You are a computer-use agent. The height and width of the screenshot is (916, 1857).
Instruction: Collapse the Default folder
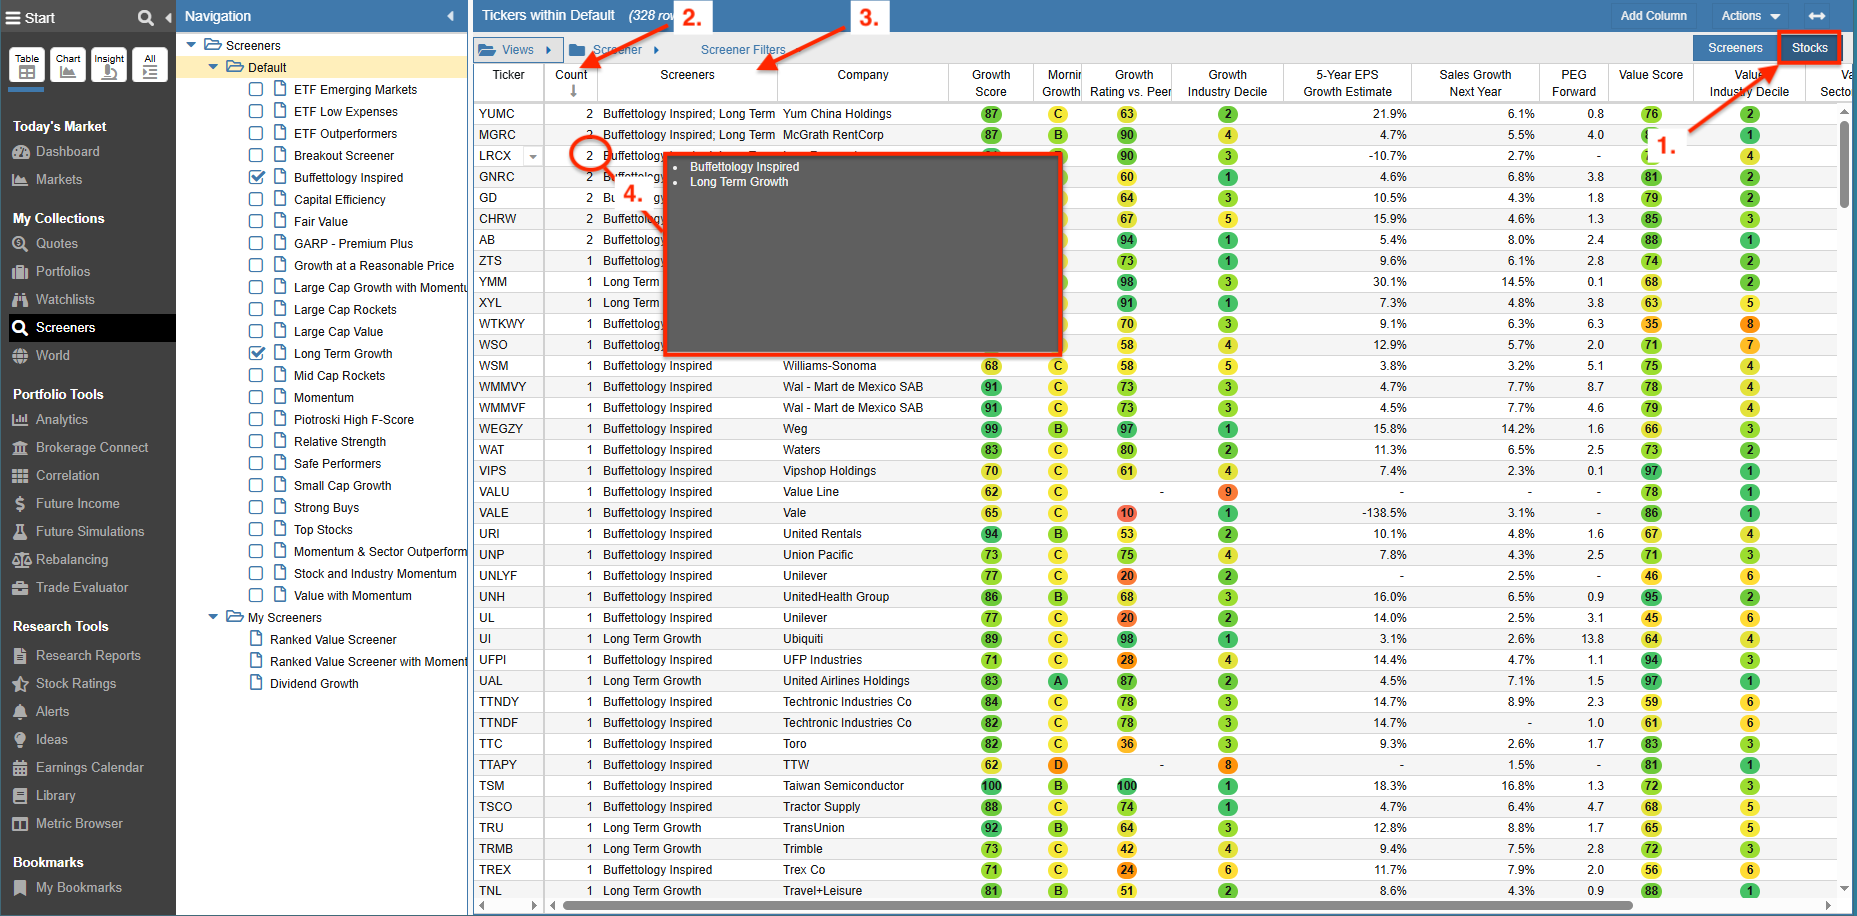click(213, 67)
